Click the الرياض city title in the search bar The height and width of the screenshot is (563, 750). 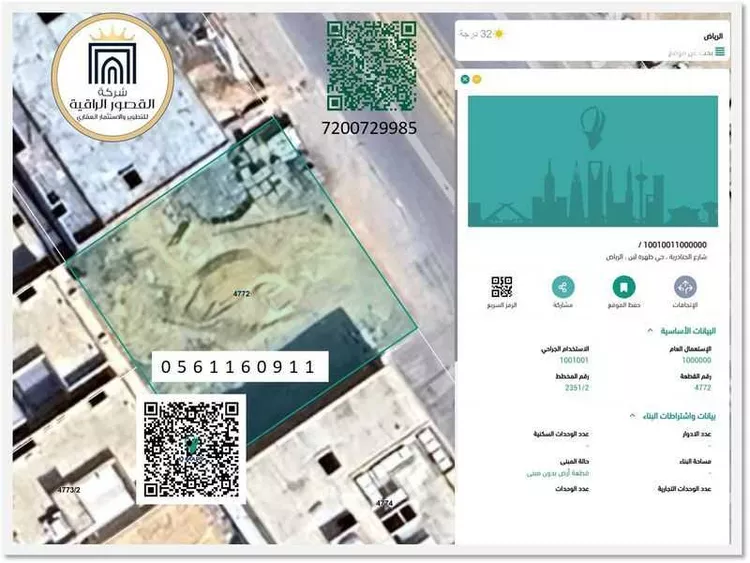click(x=713, y=36)
